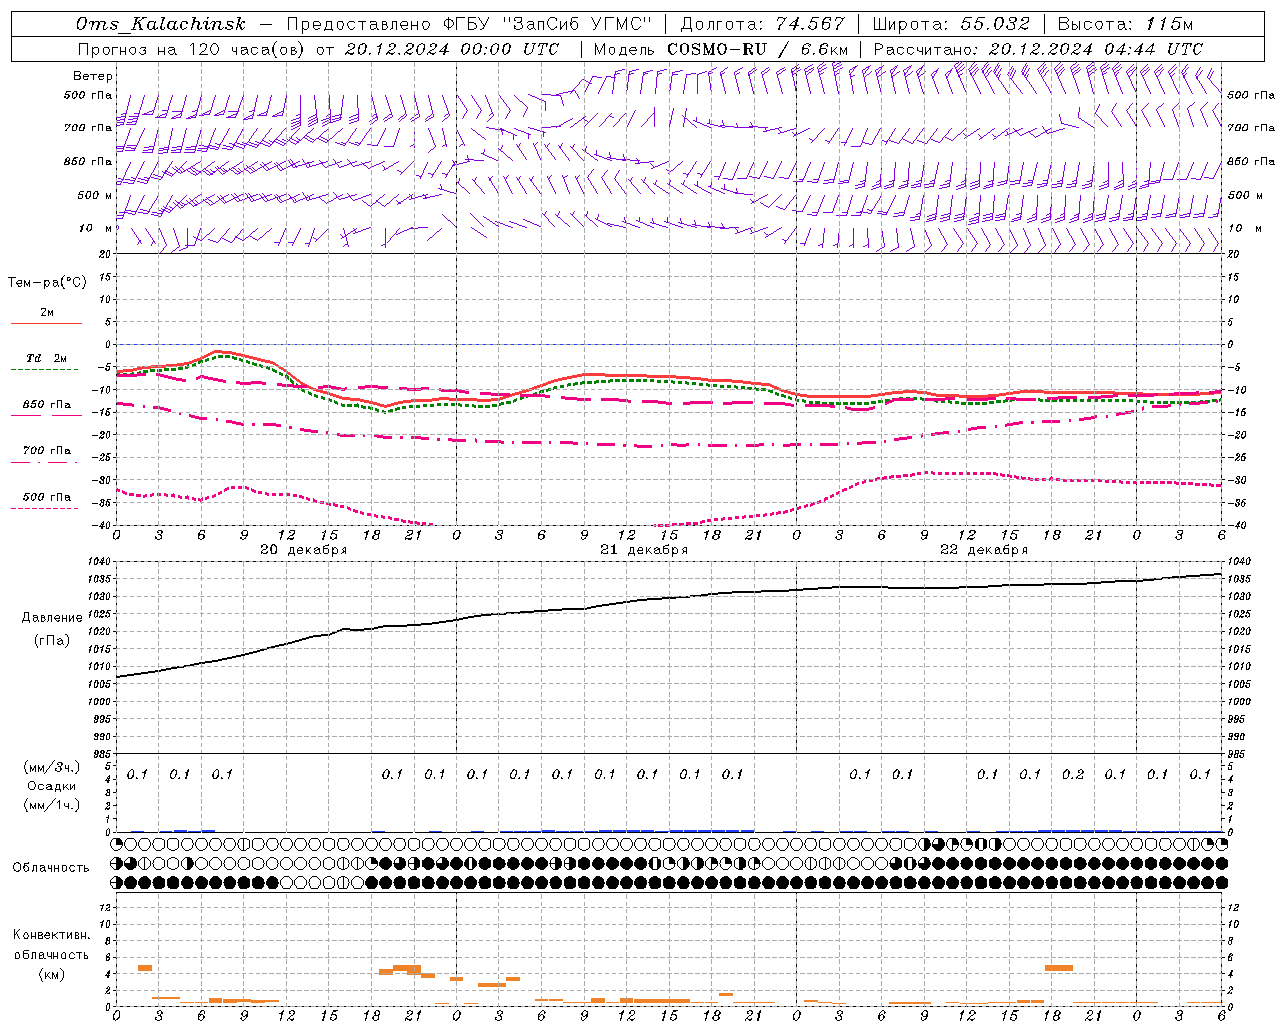Click 'Прогноз на 120 часа(ов)' forecast text

(x=190, y=49)
